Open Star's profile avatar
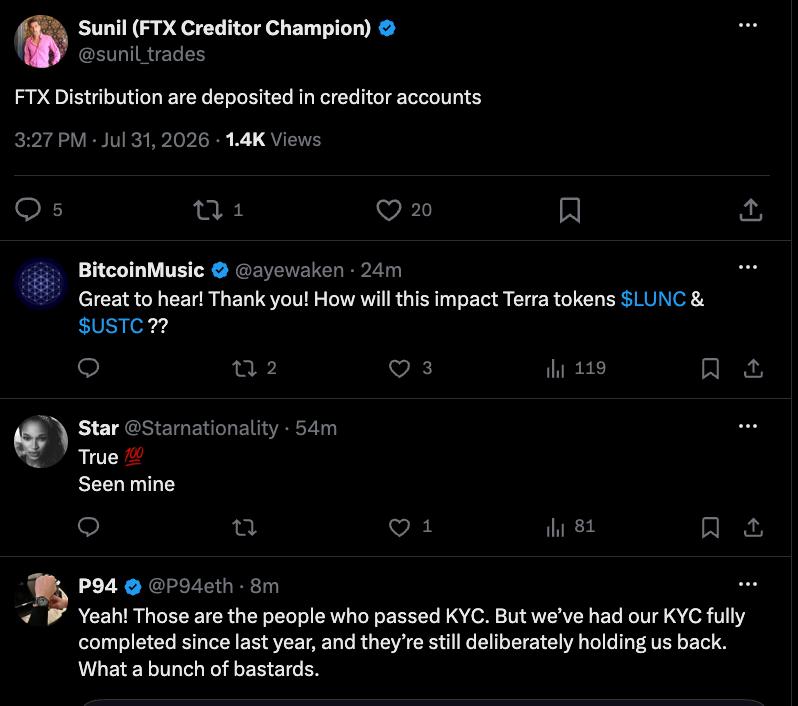798x706 pixels. click(x=41, y=441)
